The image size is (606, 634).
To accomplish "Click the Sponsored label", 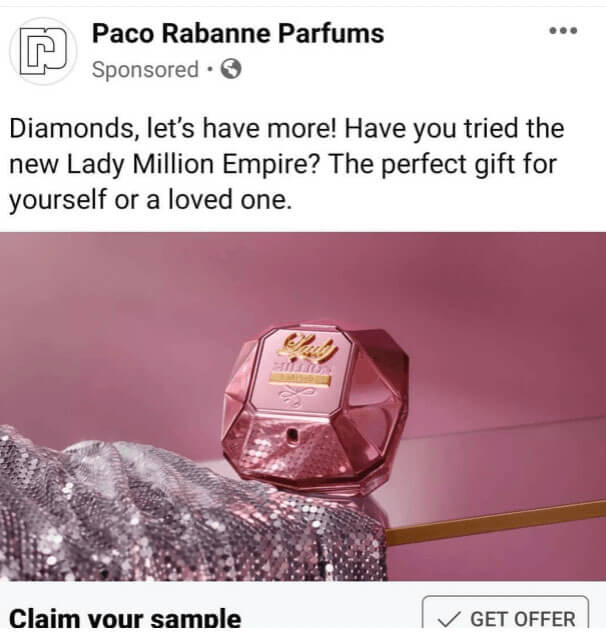I will [145, 70].
